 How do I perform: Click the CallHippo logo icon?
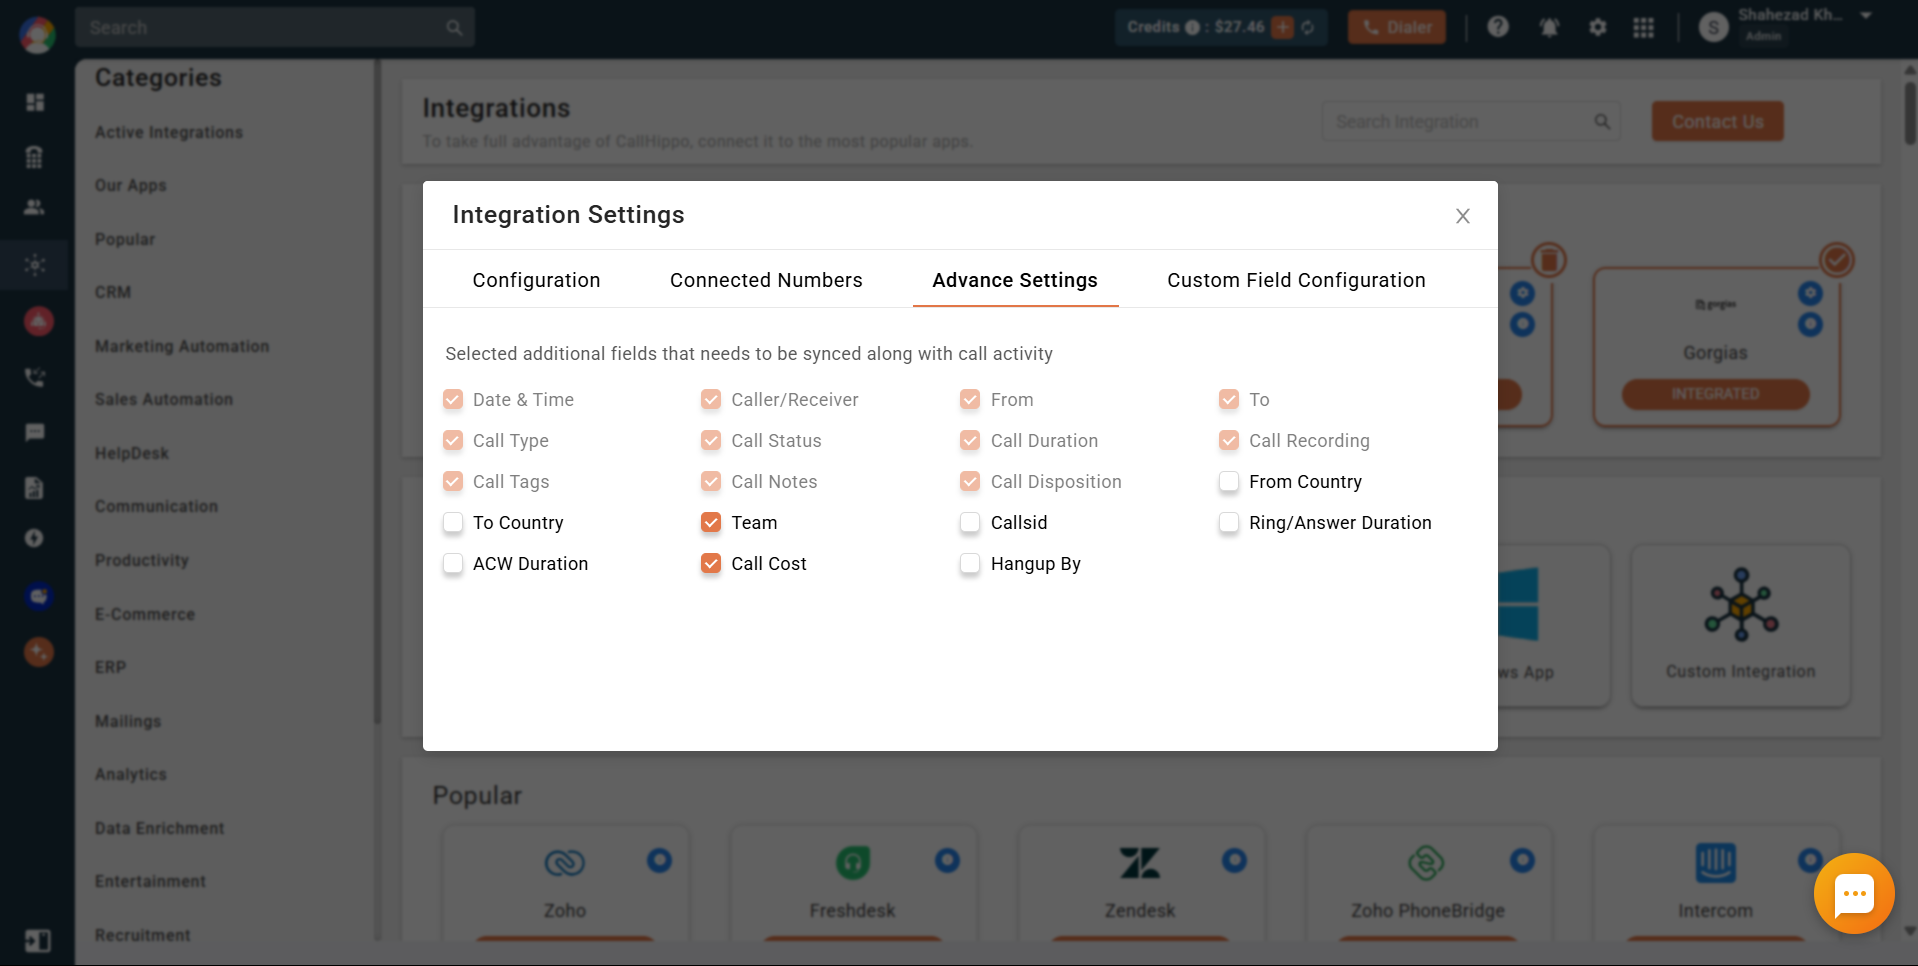pos(37,35)
